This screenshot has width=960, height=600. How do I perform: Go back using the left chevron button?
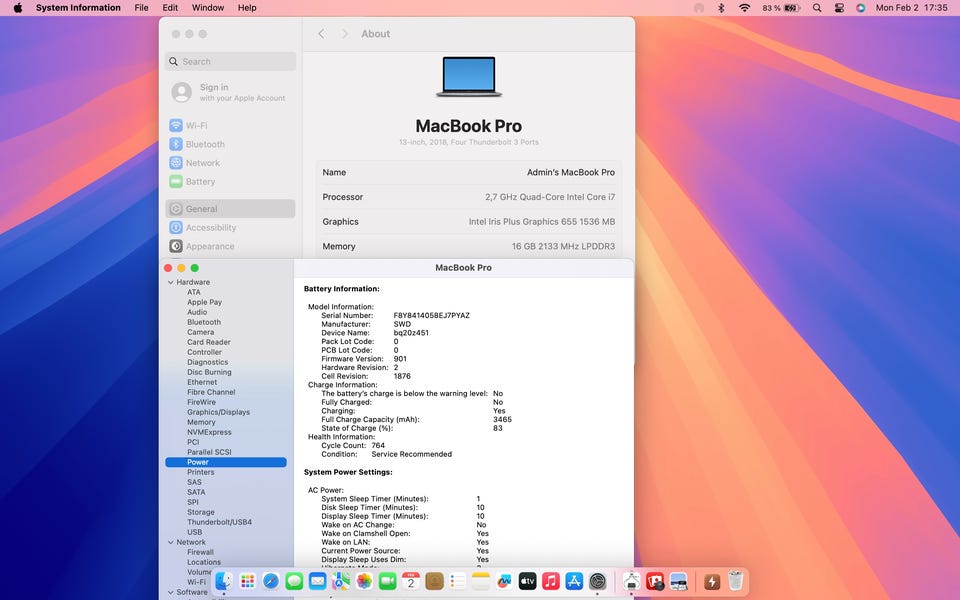pyautogui.click(x=321, y=34)
